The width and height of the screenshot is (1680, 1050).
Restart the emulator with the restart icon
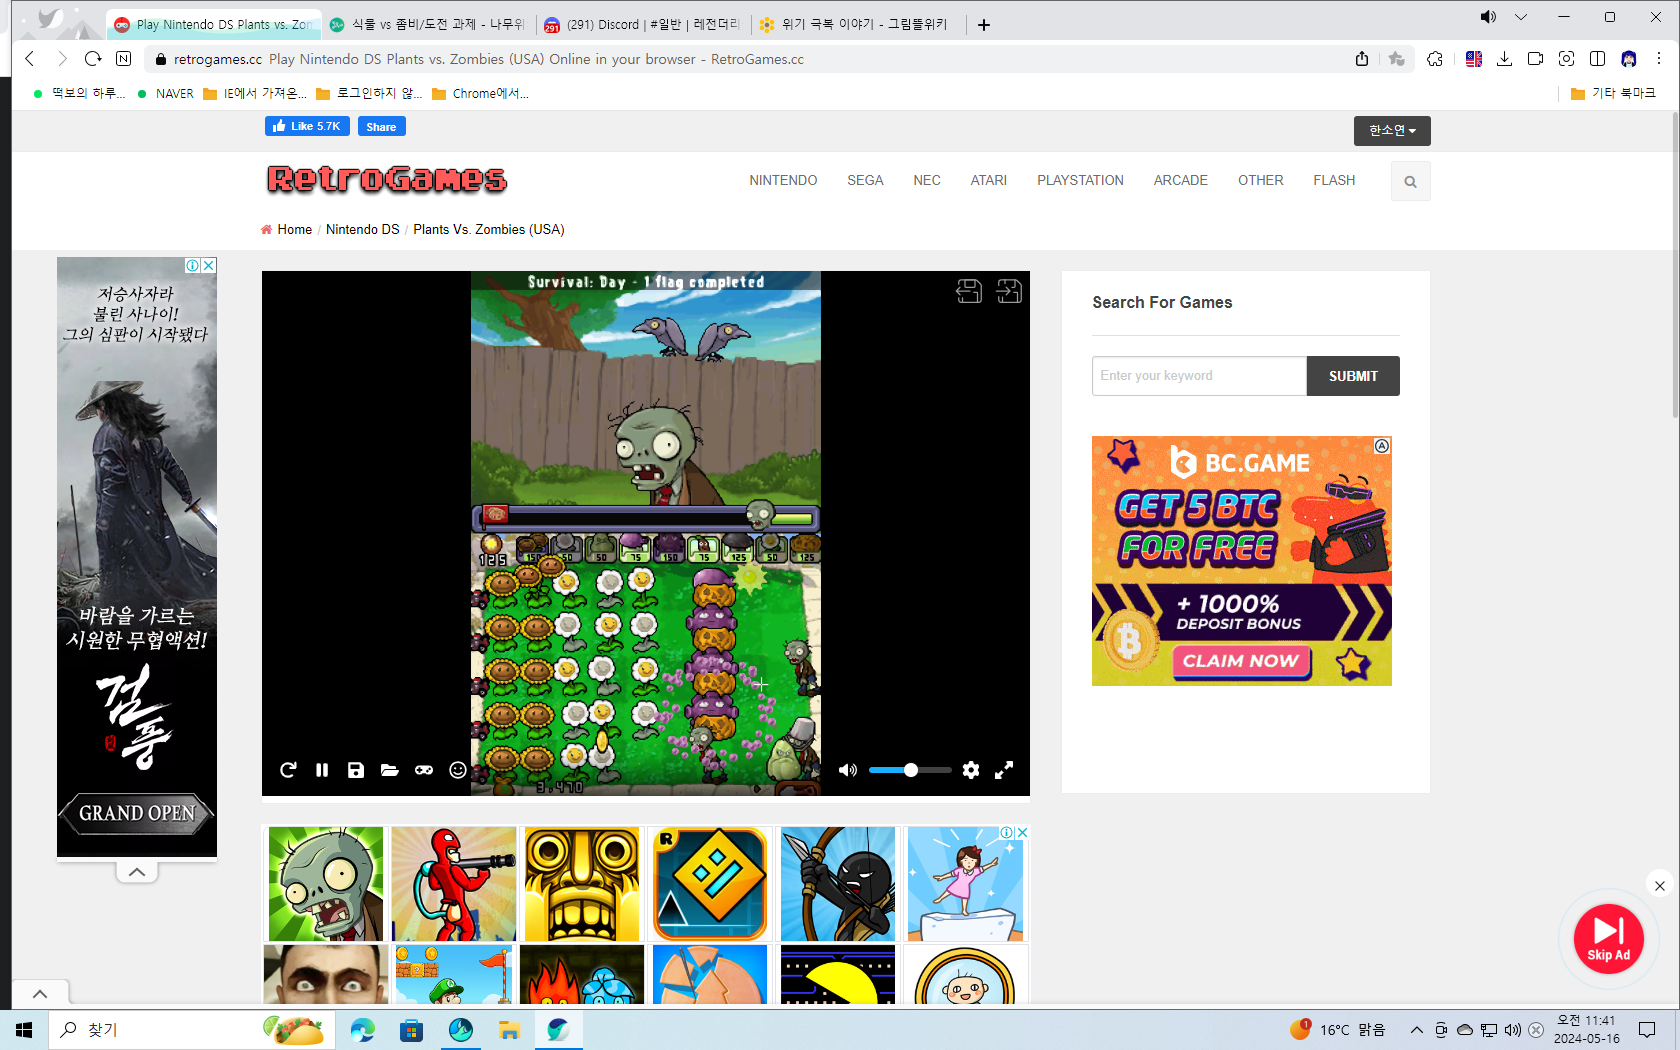point(288,770)
